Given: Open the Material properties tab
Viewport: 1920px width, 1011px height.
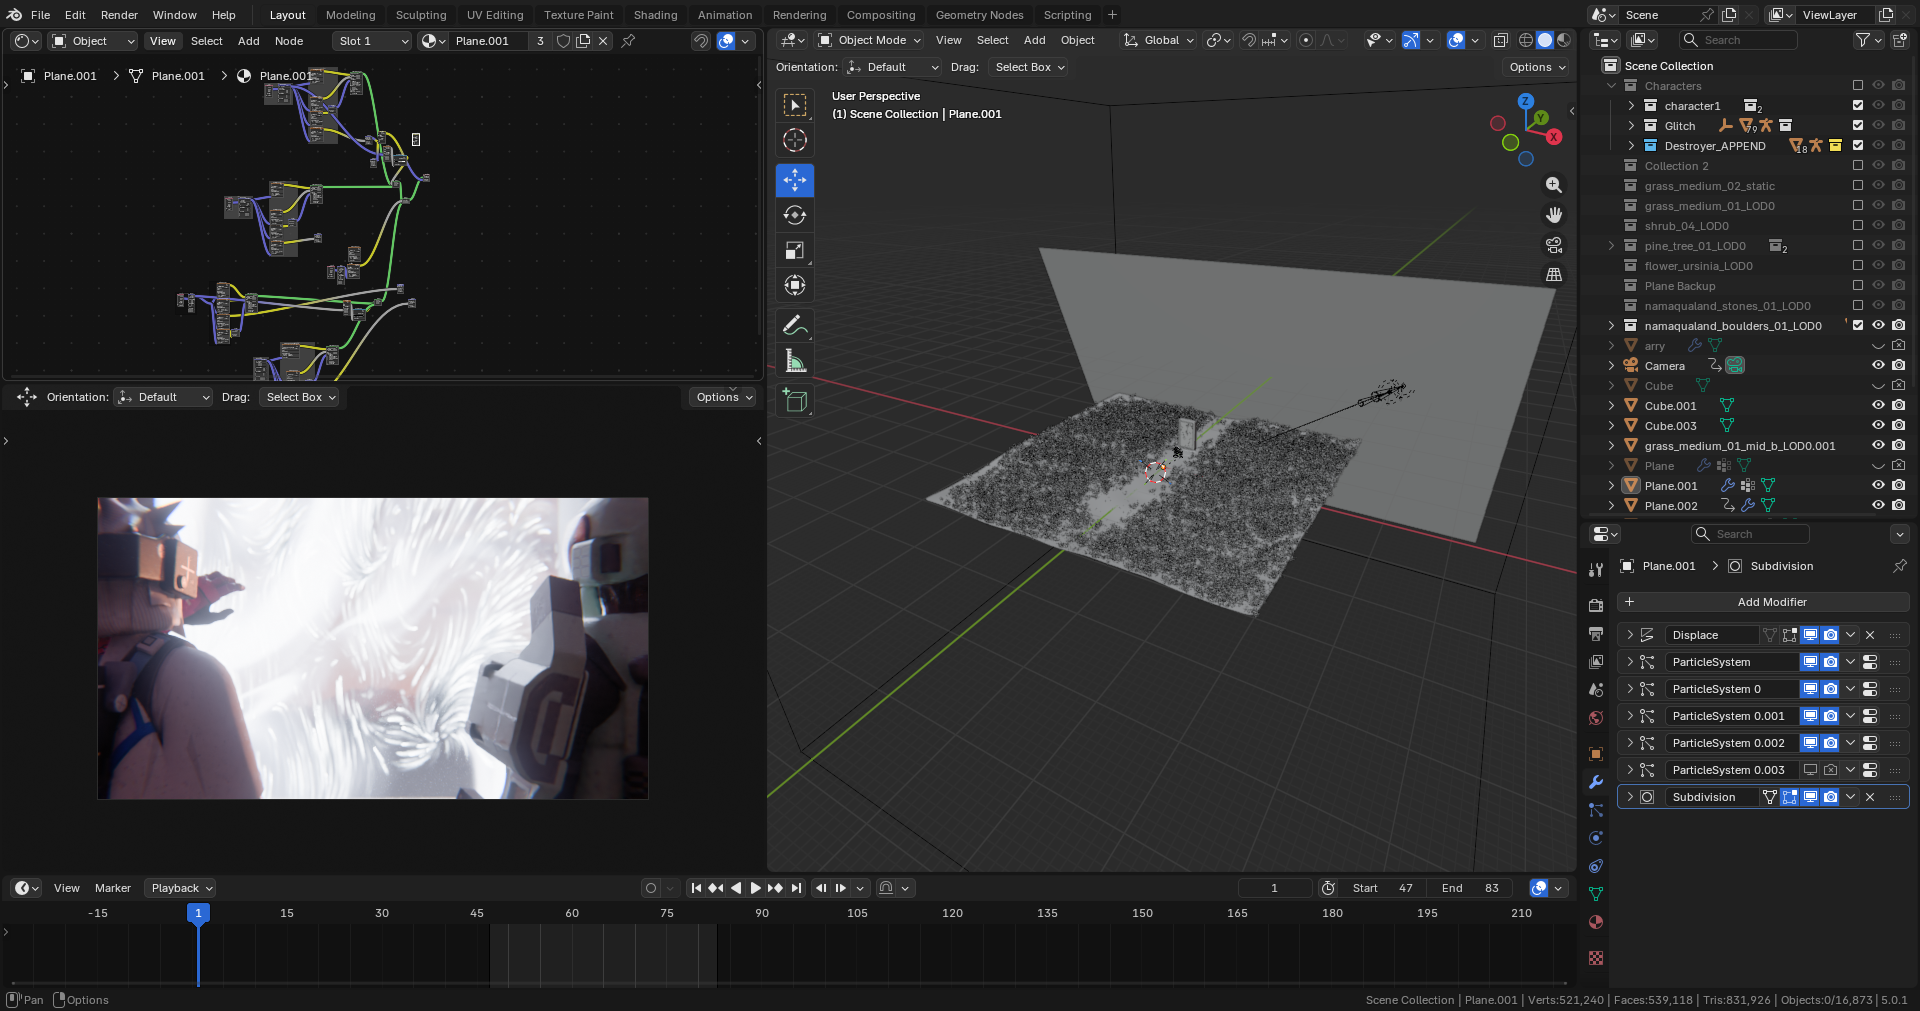Looking at the screenshot, I should [1596, 922].
